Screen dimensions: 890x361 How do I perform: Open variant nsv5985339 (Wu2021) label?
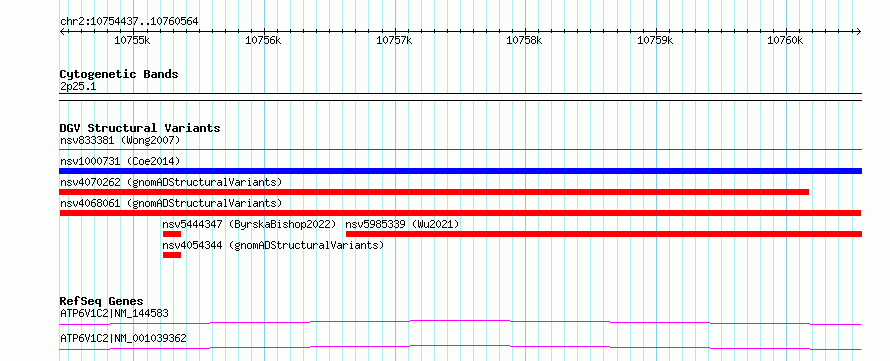point(402,224)
